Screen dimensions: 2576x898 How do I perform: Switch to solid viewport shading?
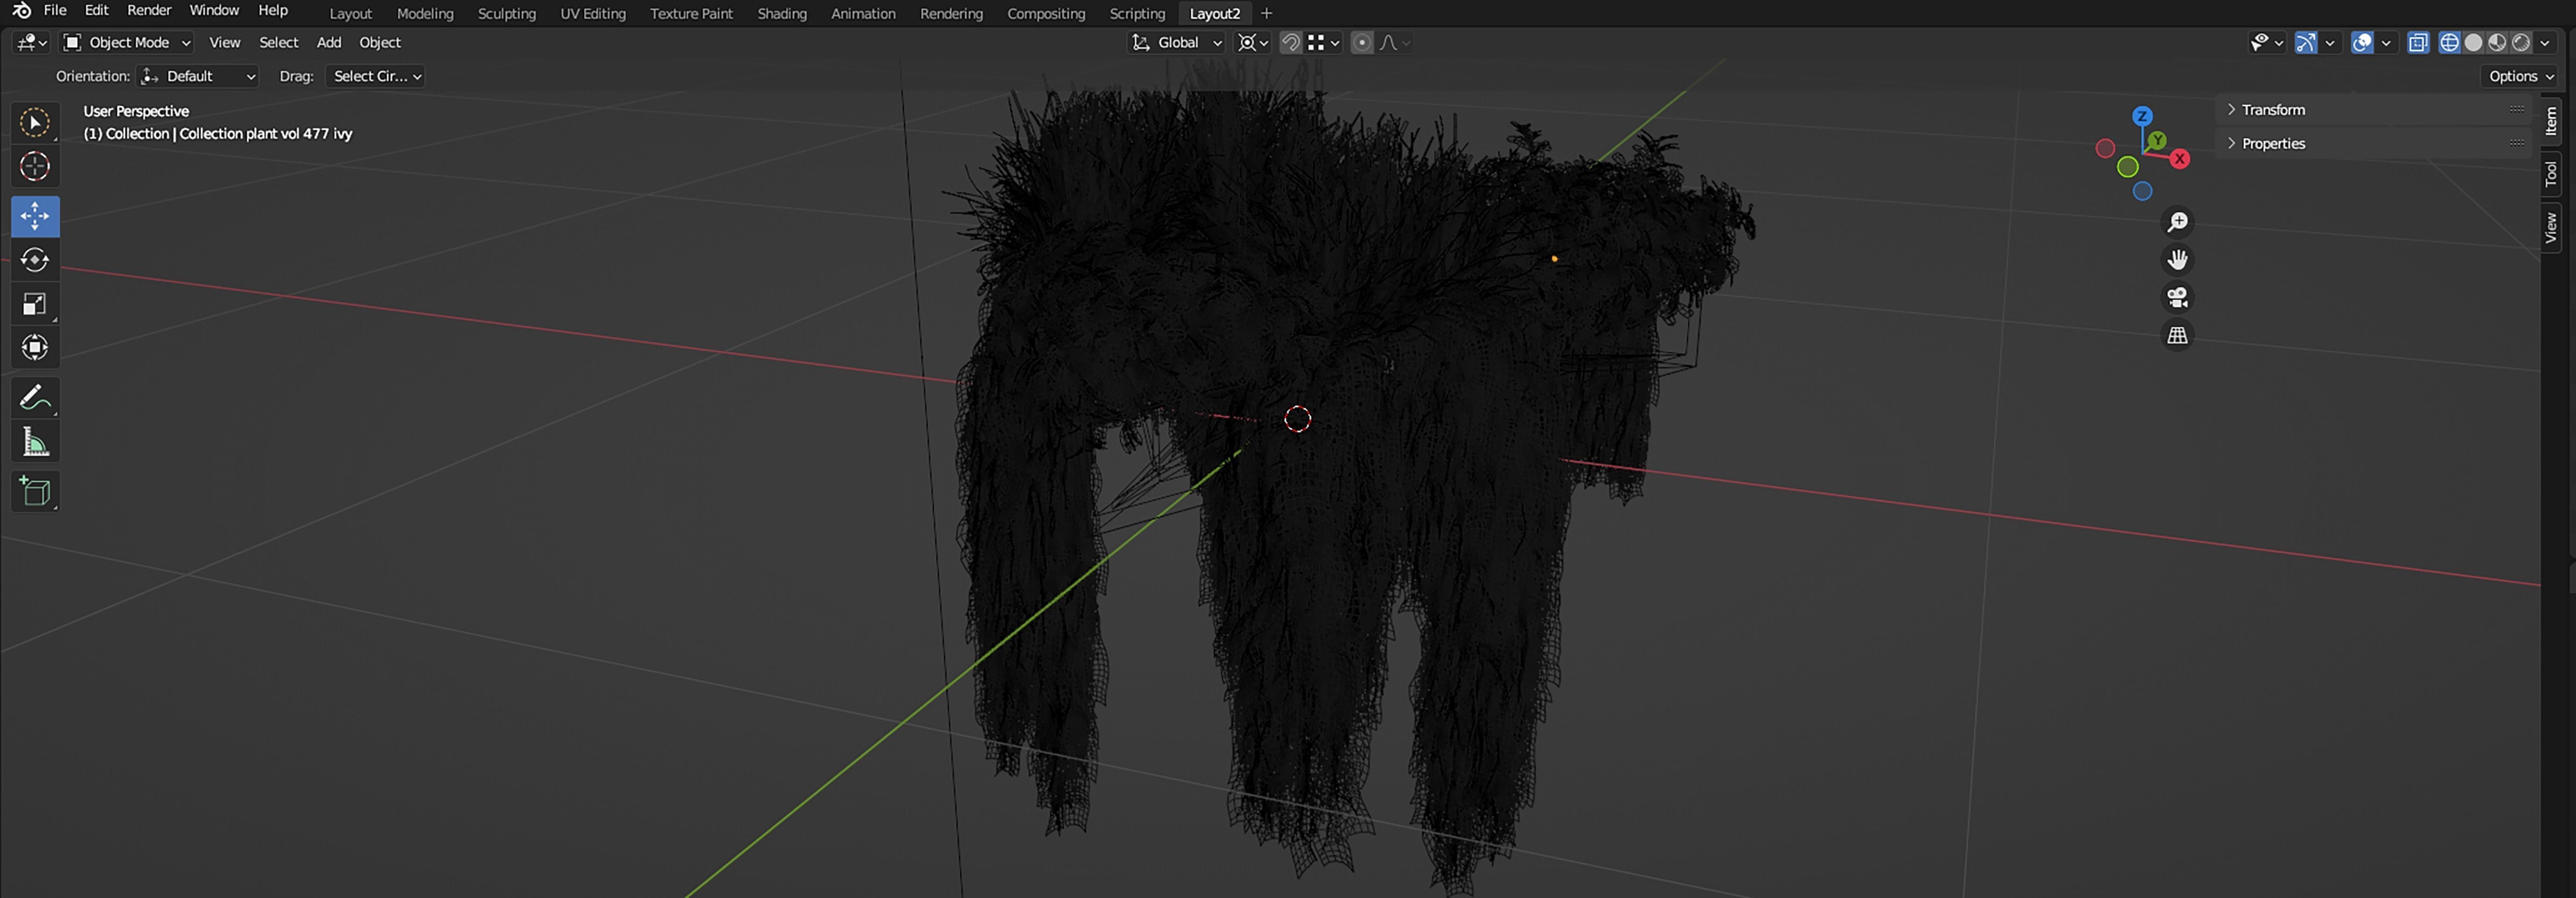tap(2473, 43)
